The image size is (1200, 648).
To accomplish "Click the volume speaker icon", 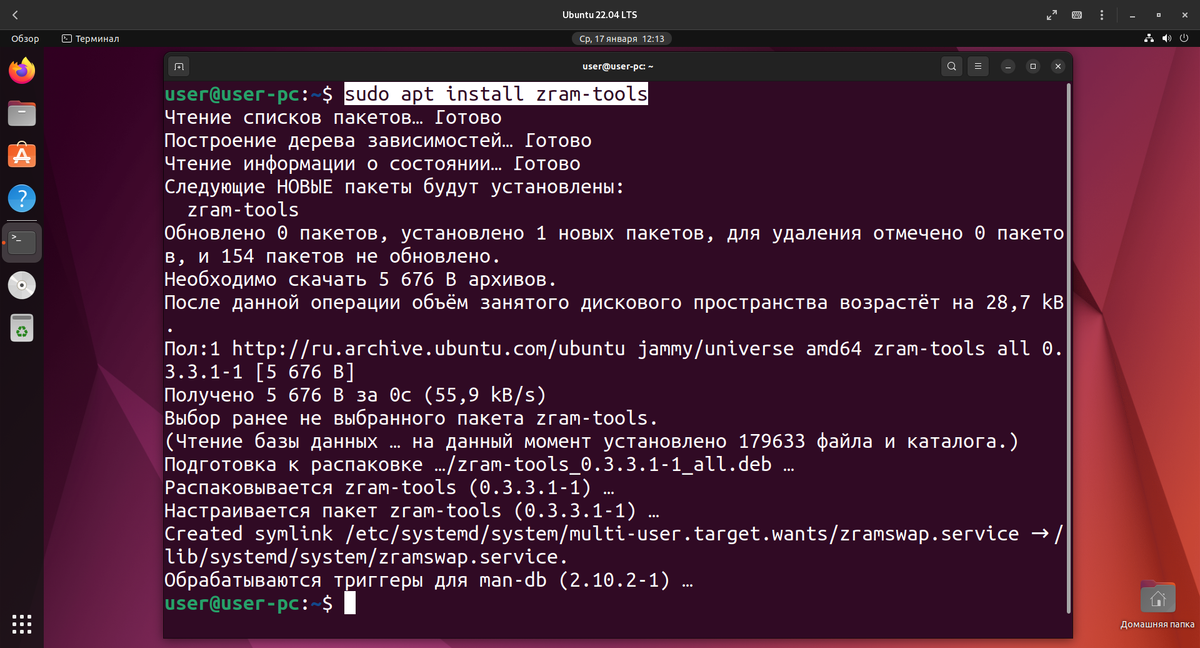I will coord(1166,38).
